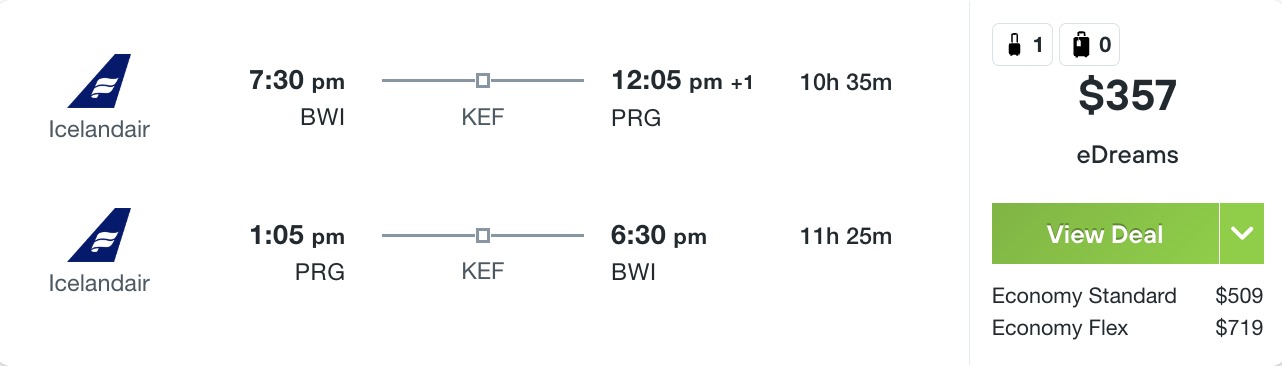Click the 11h 25m return duration
Image resolution: width=1282 pixels, height=366 pixels.
(x=846, y=237)
